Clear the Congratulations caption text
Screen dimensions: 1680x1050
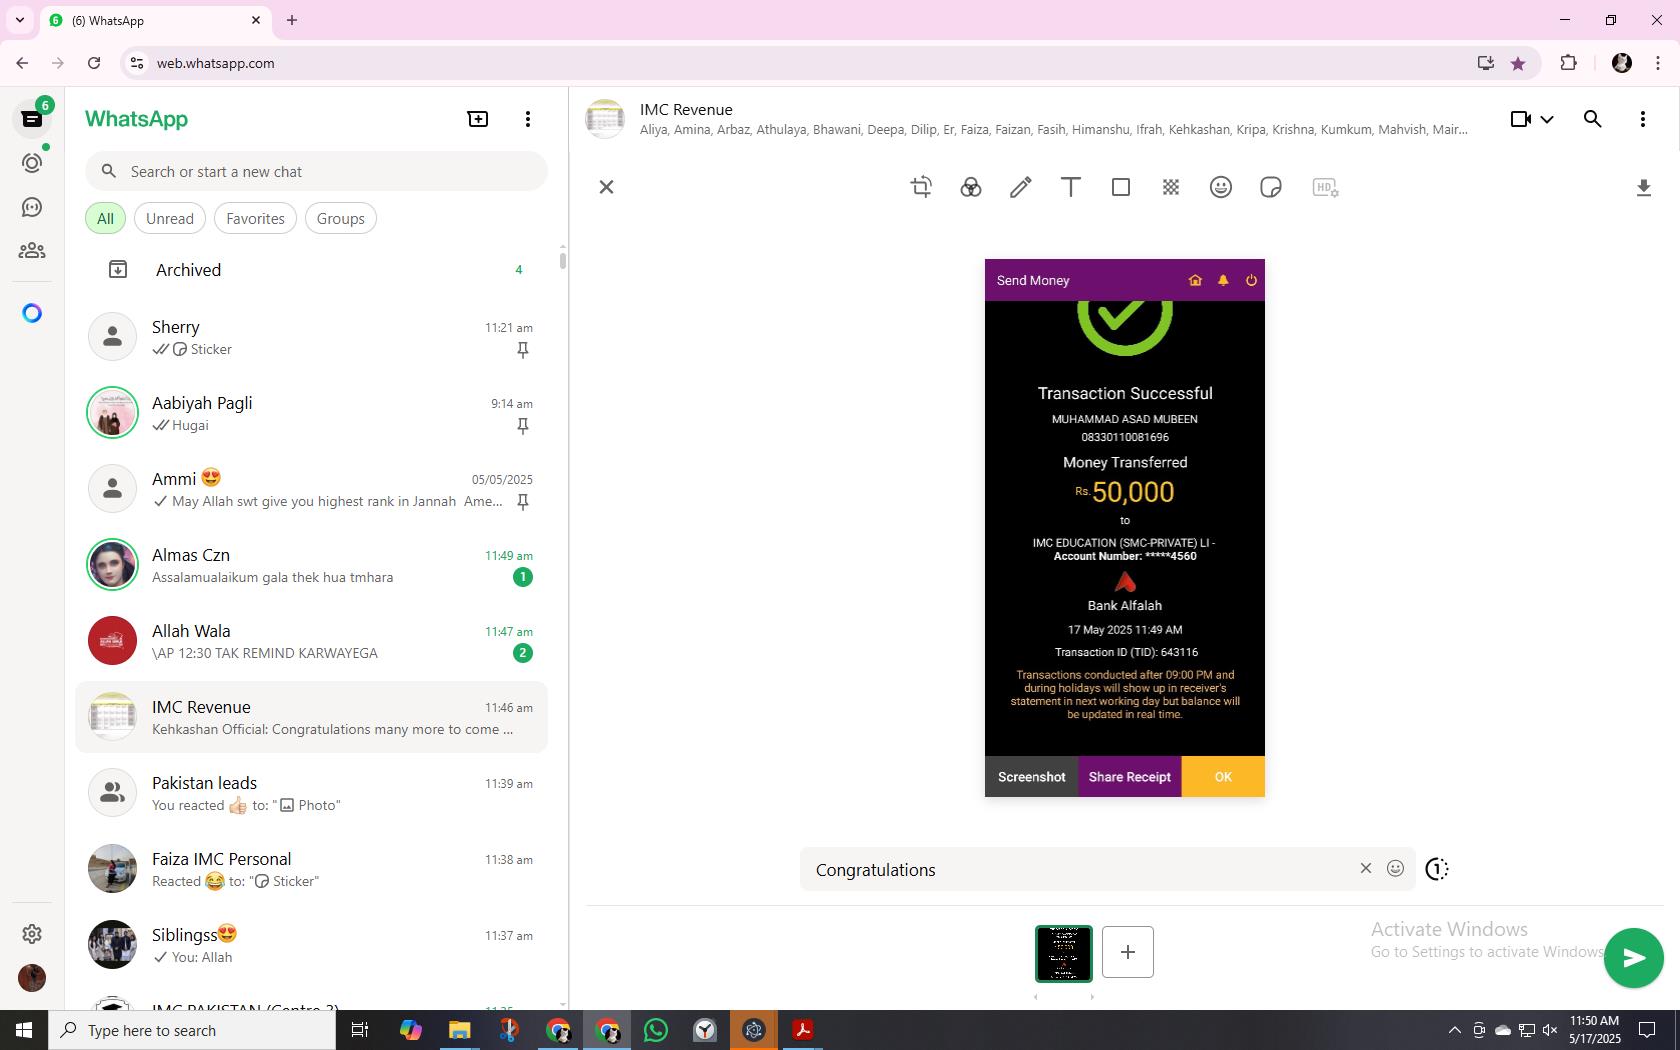click(1366, 868)
